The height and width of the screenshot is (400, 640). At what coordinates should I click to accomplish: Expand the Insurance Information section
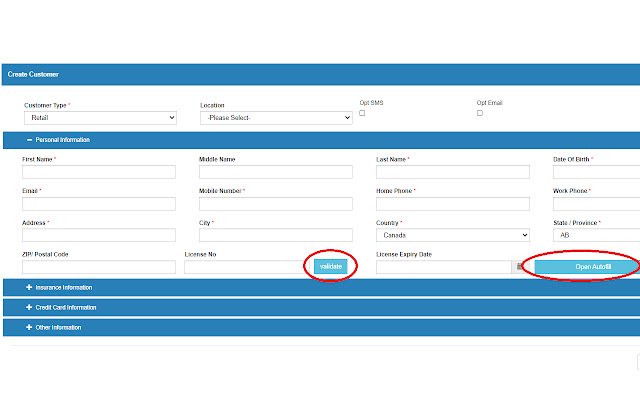321,287
